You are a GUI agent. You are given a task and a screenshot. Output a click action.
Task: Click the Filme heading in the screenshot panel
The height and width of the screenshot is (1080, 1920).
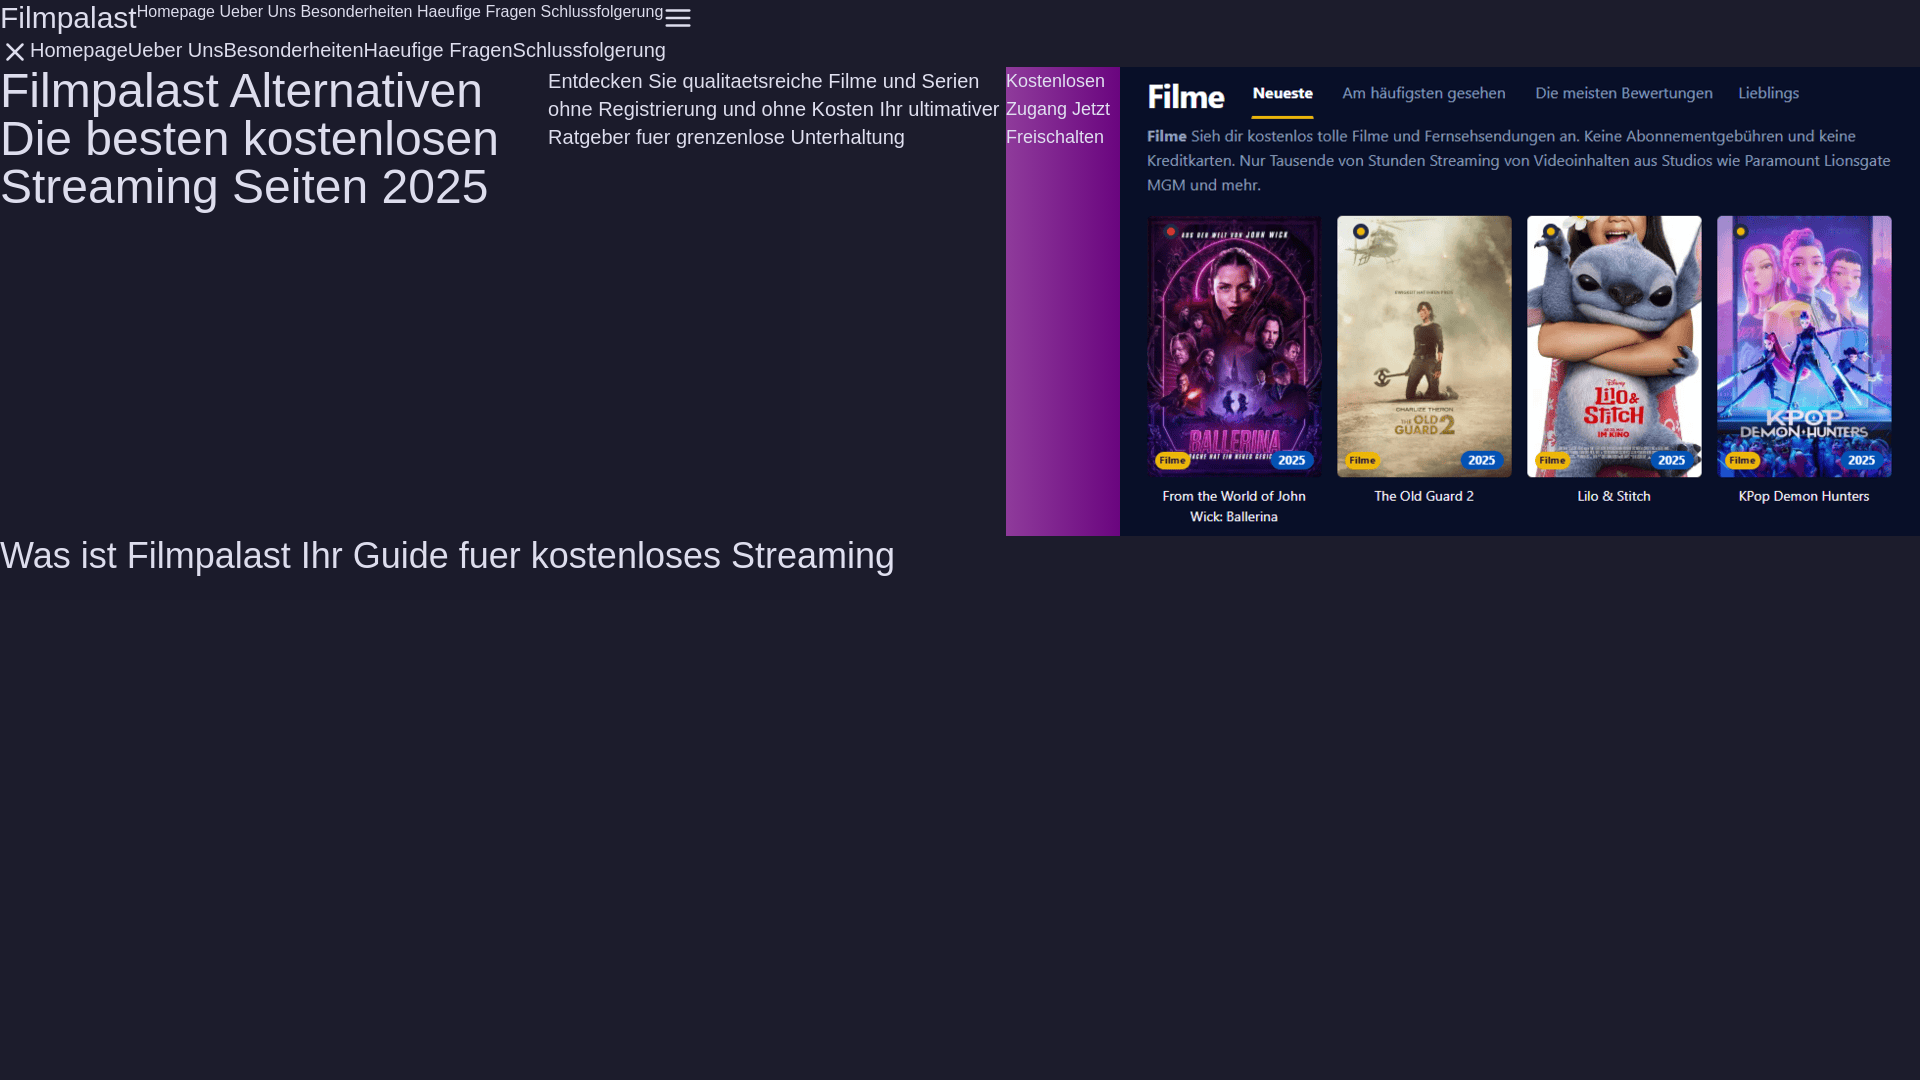click(1186, 97)
